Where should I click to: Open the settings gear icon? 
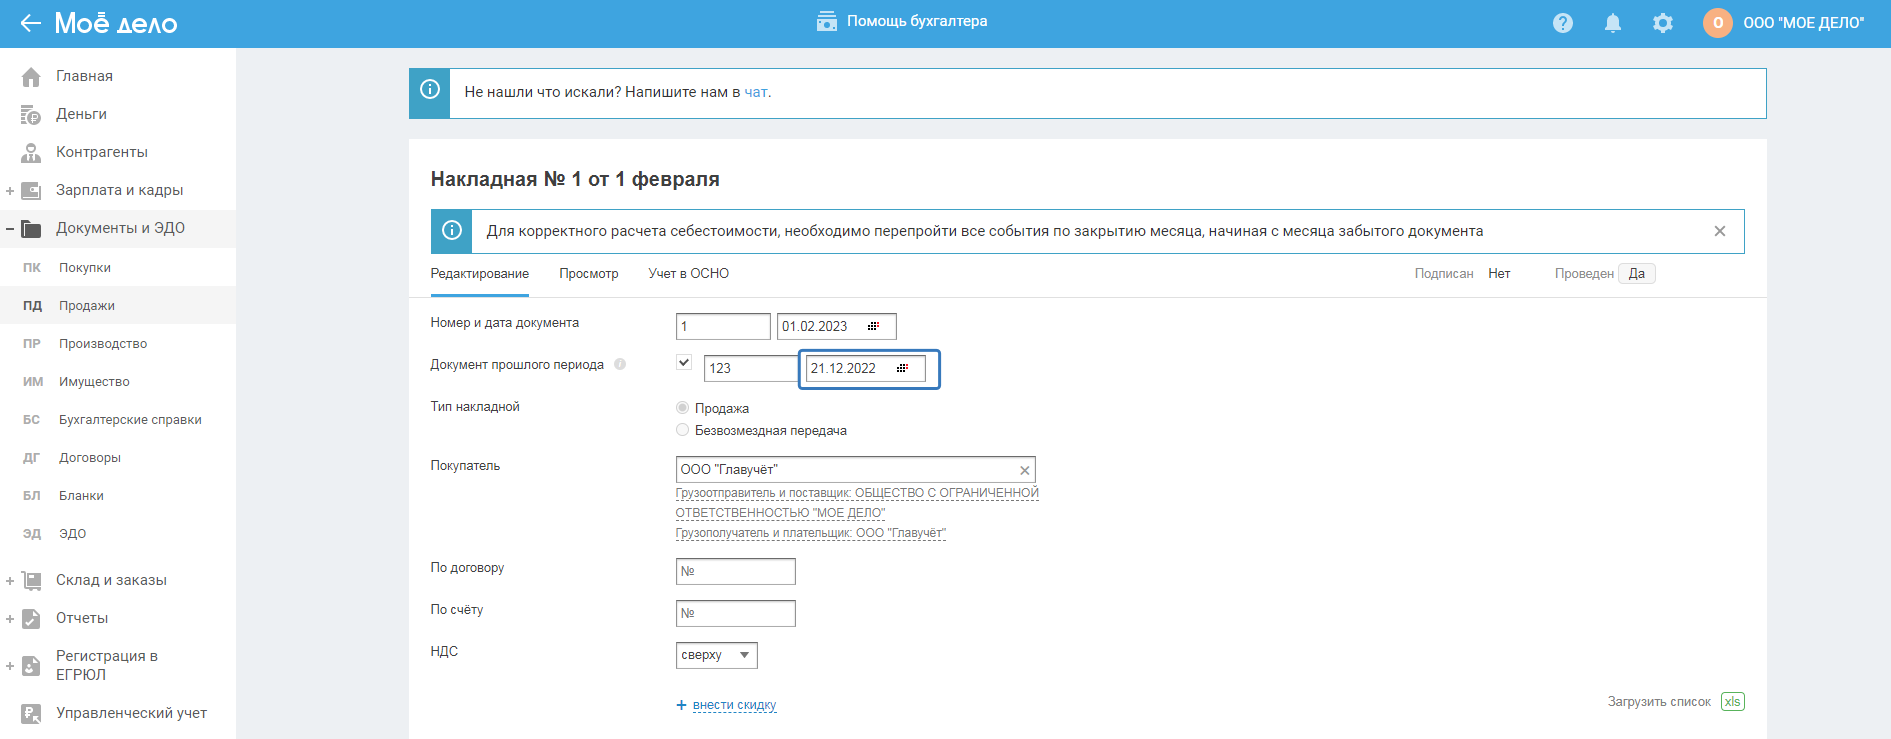point(1663,23)
